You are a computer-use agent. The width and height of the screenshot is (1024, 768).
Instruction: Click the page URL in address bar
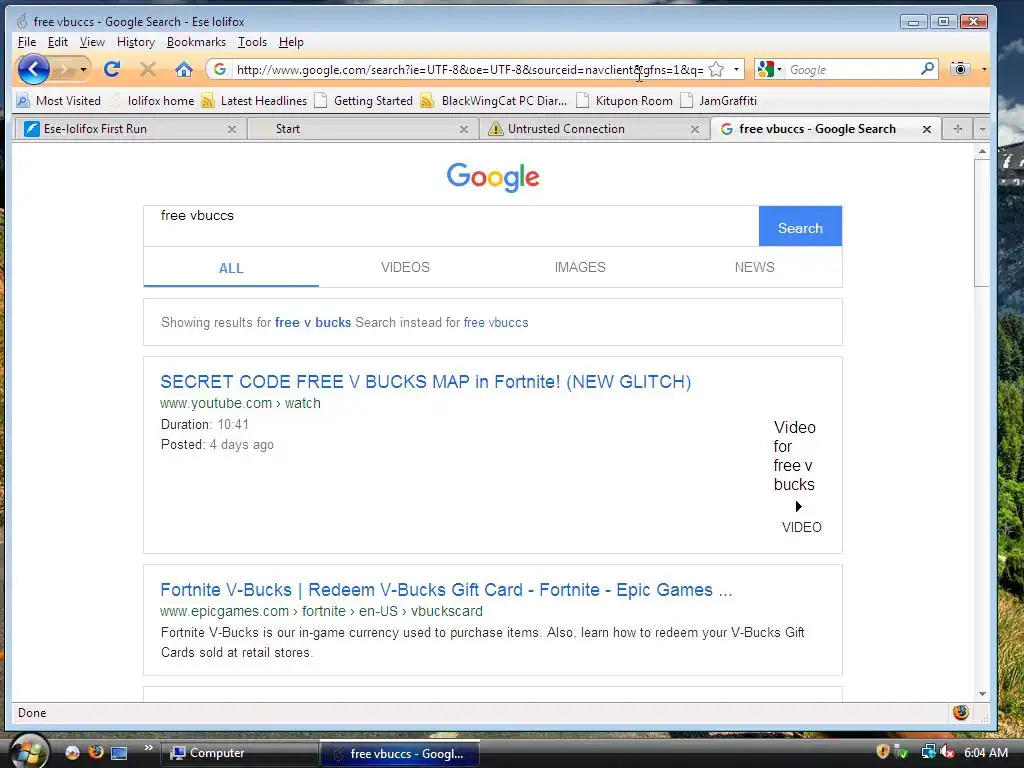(470, 69)
